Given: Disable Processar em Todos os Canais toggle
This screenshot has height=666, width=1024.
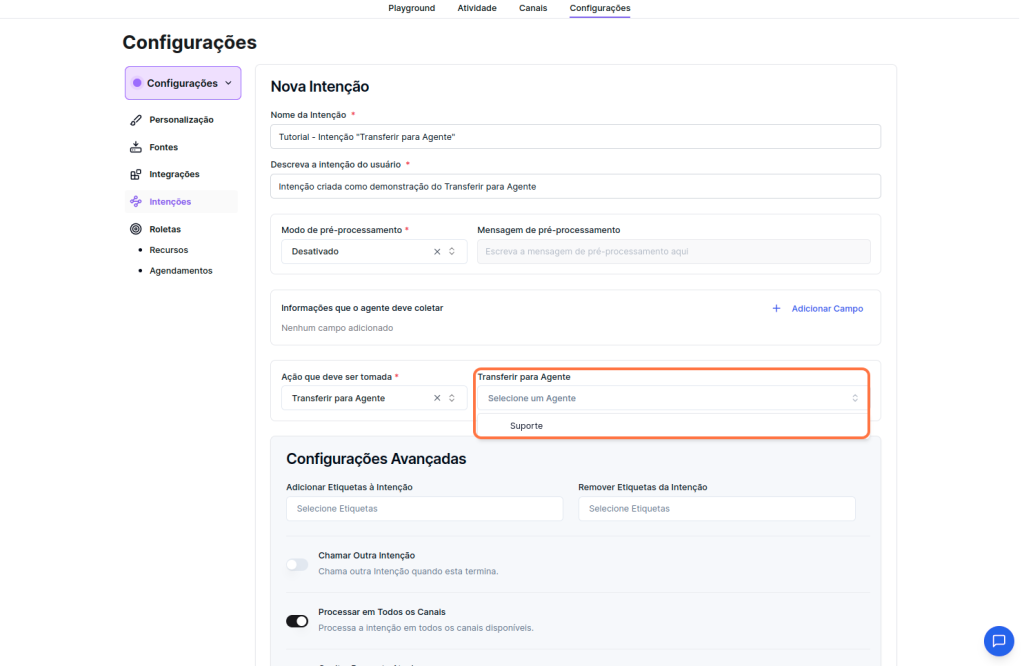Looking at the screenshot, I should click(297, 621).
